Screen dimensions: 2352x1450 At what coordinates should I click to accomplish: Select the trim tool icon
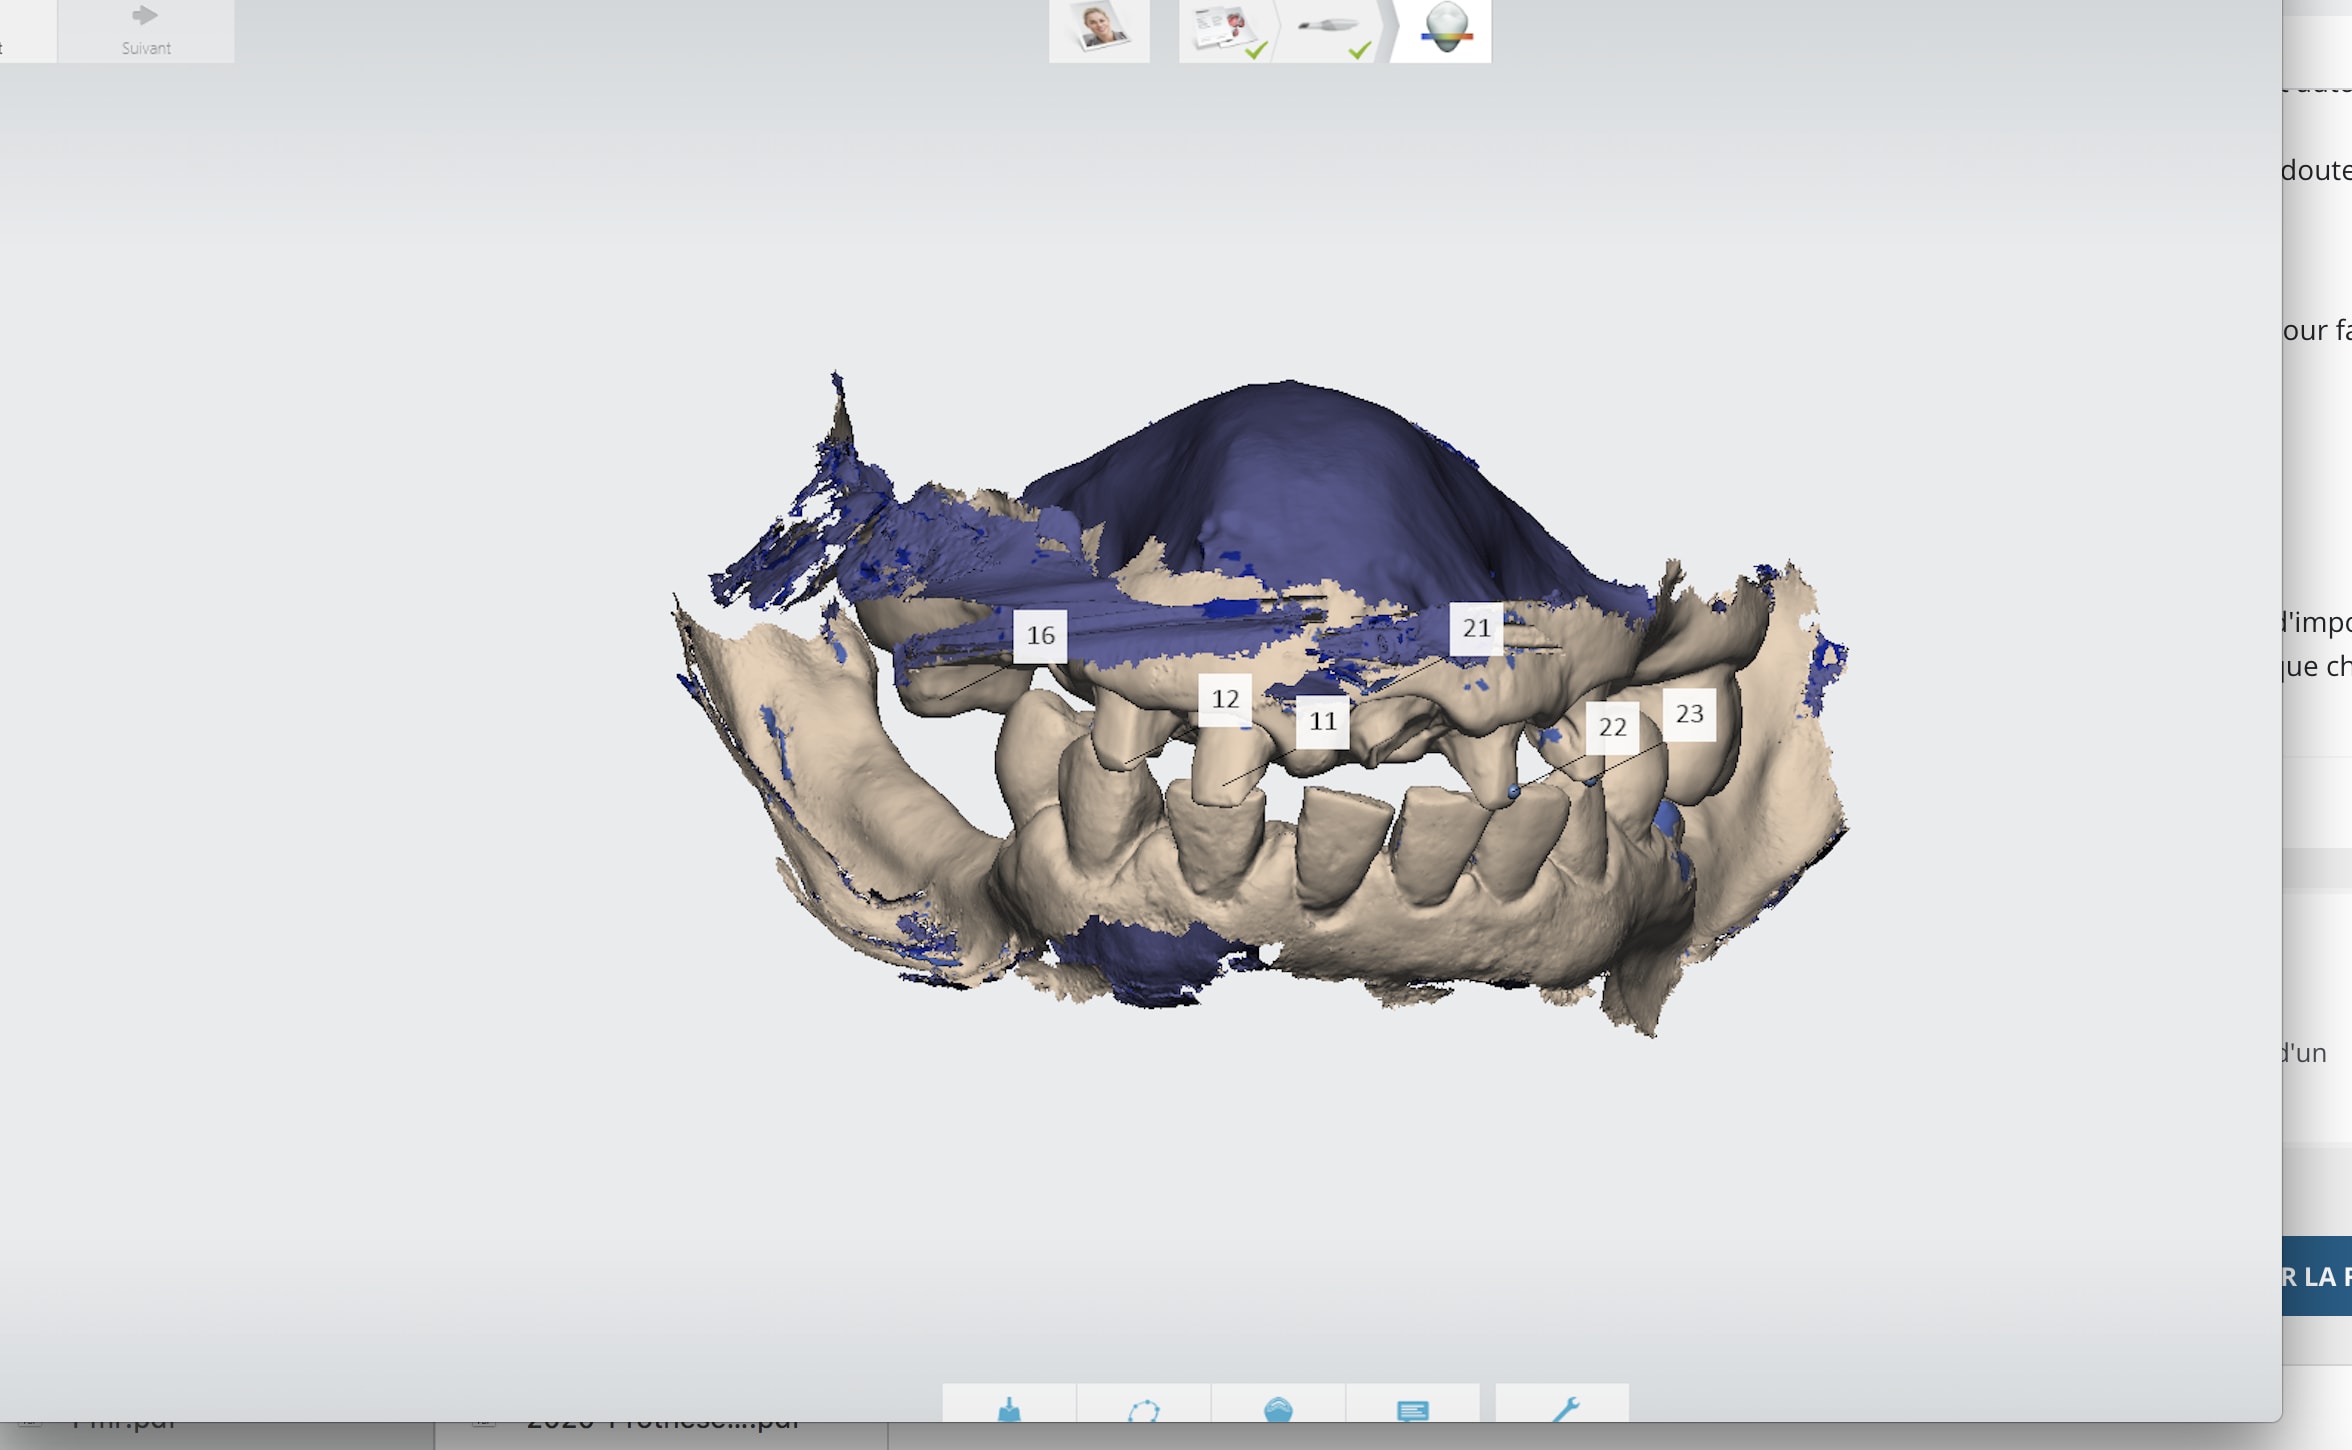[1009, 1408]
